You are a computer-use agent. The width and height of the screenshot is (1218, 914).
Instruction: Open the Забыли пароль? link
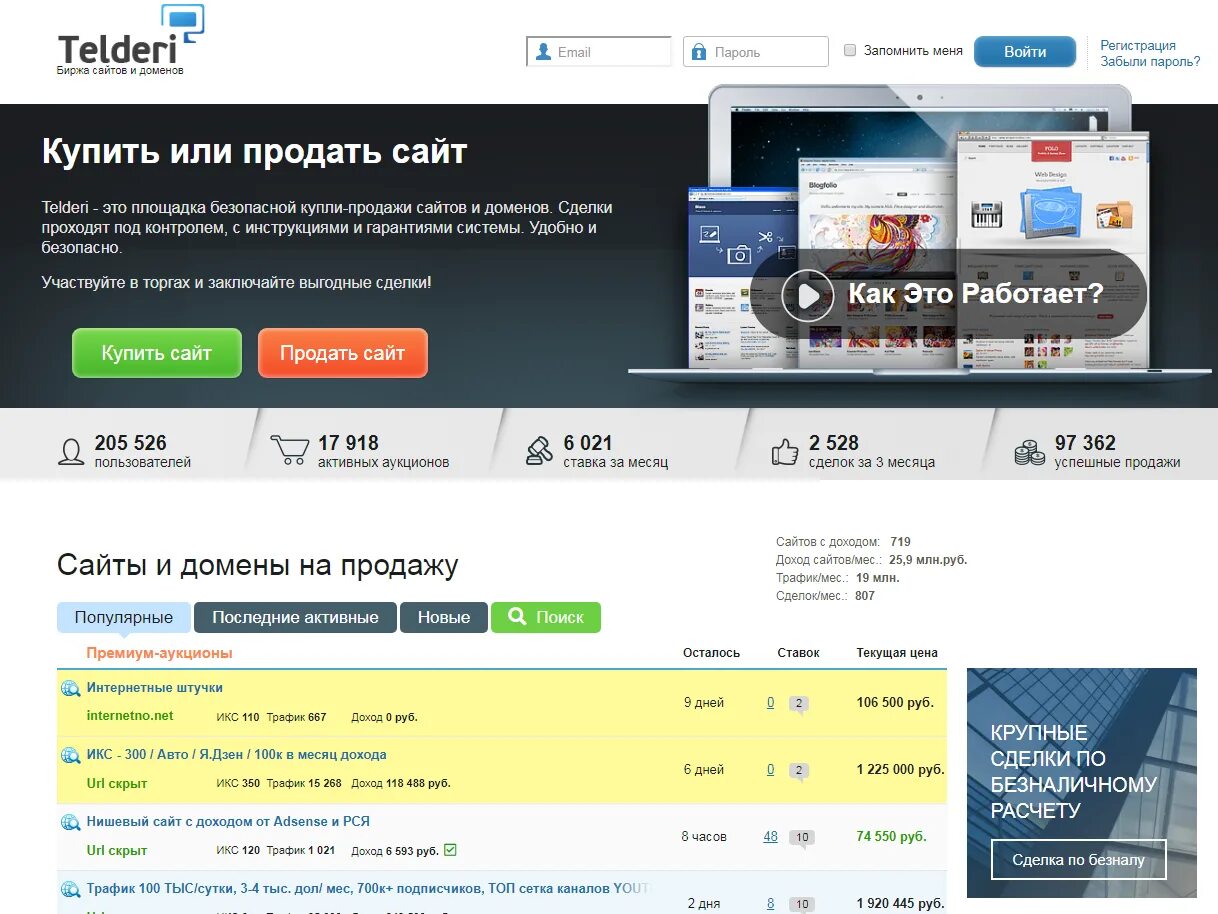[x=1150, y=61]
